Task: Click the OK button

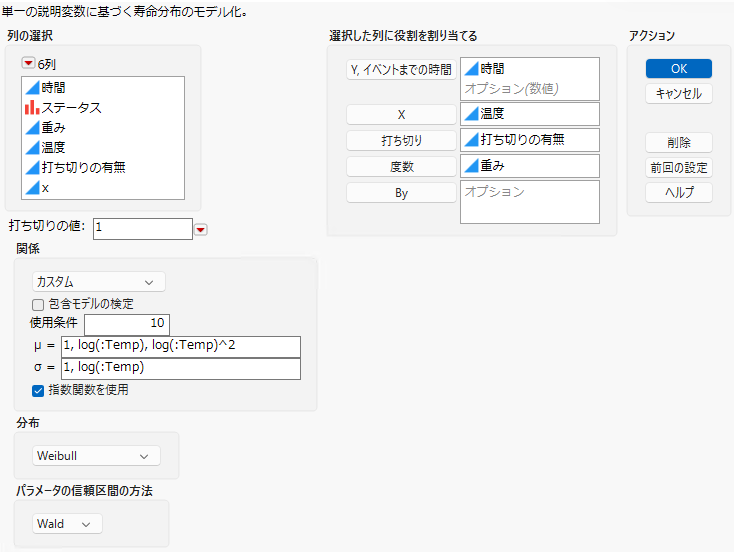Action: (679, 69)
